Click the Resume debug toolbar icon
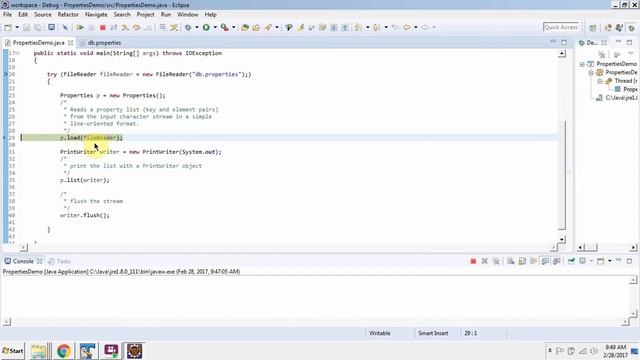The height and width of the screenshot is (360, 640). [x=80, y=27]
